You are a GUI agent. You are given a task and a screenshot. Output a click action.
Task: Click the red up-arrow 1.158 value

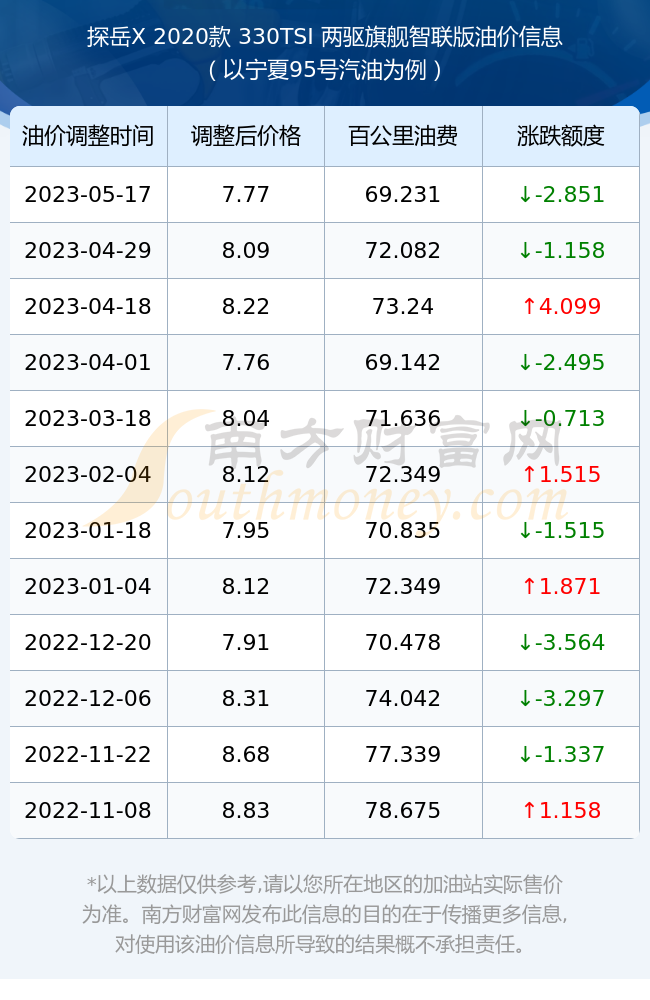[x=561, y=811]
